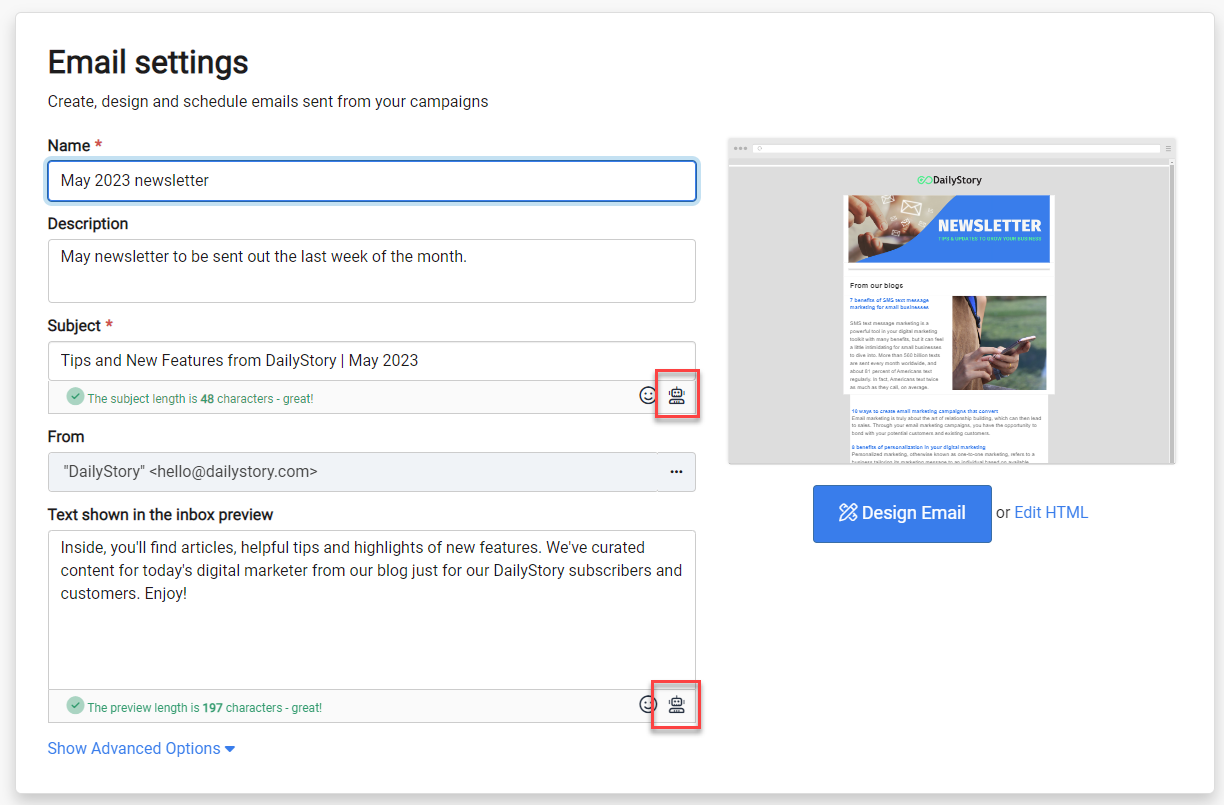This screenshot has width=1224, height=805.
Task: Click green checkmark beside subject length message
Action: (75, 397)
